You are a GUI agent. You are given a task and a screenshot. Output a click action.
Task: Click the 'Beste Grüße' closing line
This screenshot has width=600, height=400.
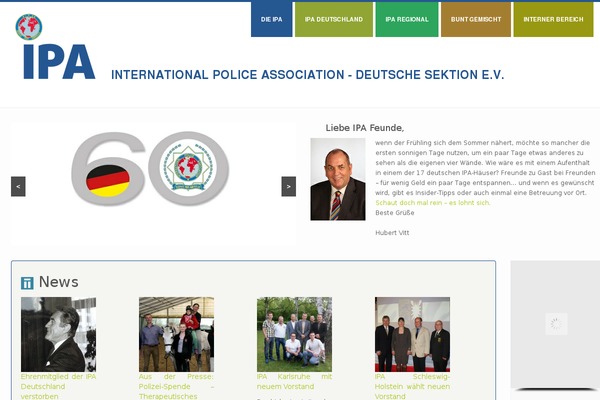pos(395,212)
